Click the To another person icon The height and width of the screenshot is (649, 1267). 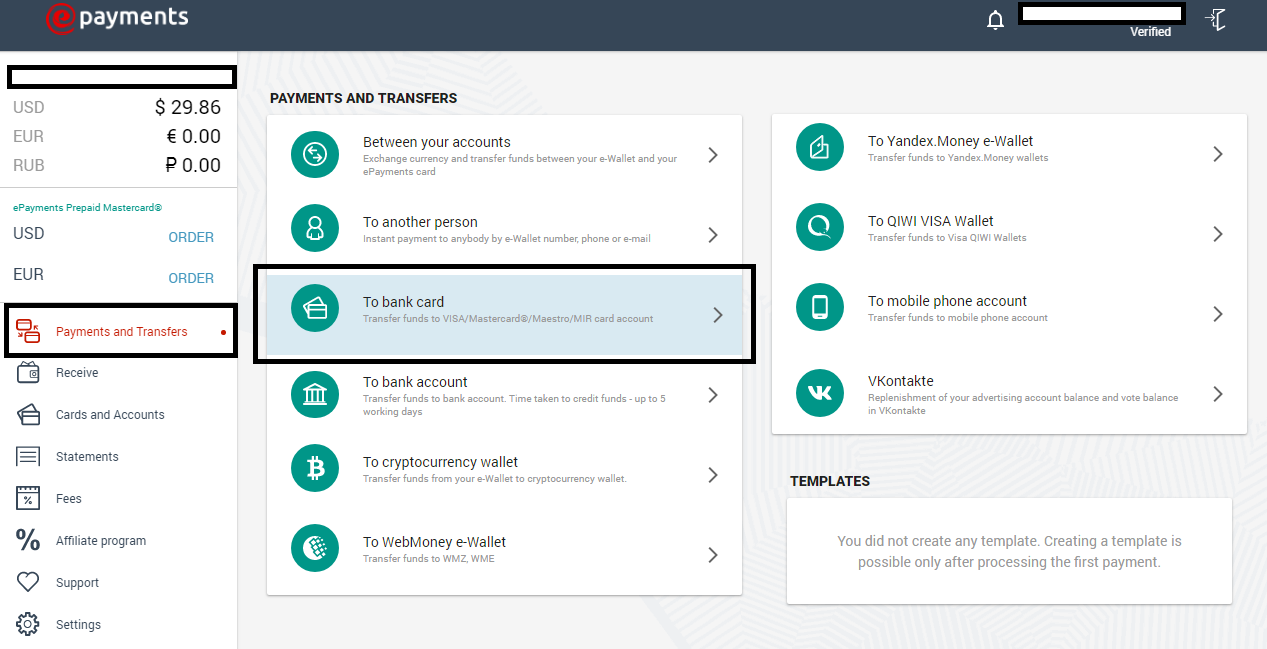point(316,228)
